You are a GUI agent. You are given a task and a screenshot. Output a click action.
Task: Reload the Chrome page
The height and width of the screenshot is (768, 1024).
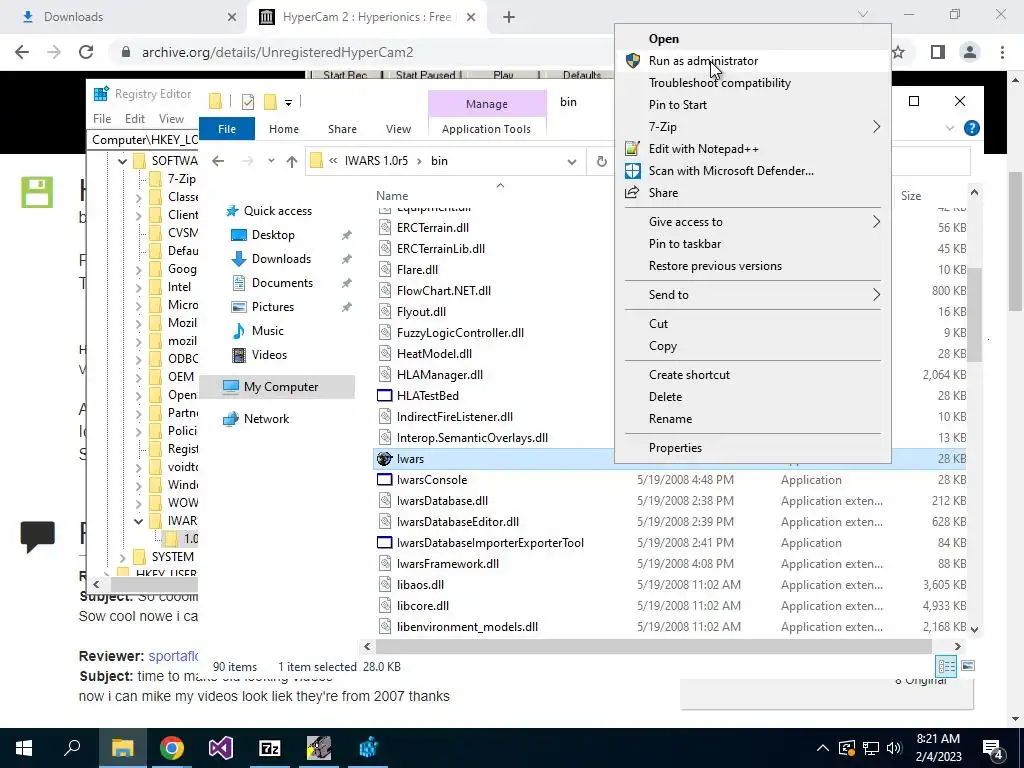pos(86,52)
